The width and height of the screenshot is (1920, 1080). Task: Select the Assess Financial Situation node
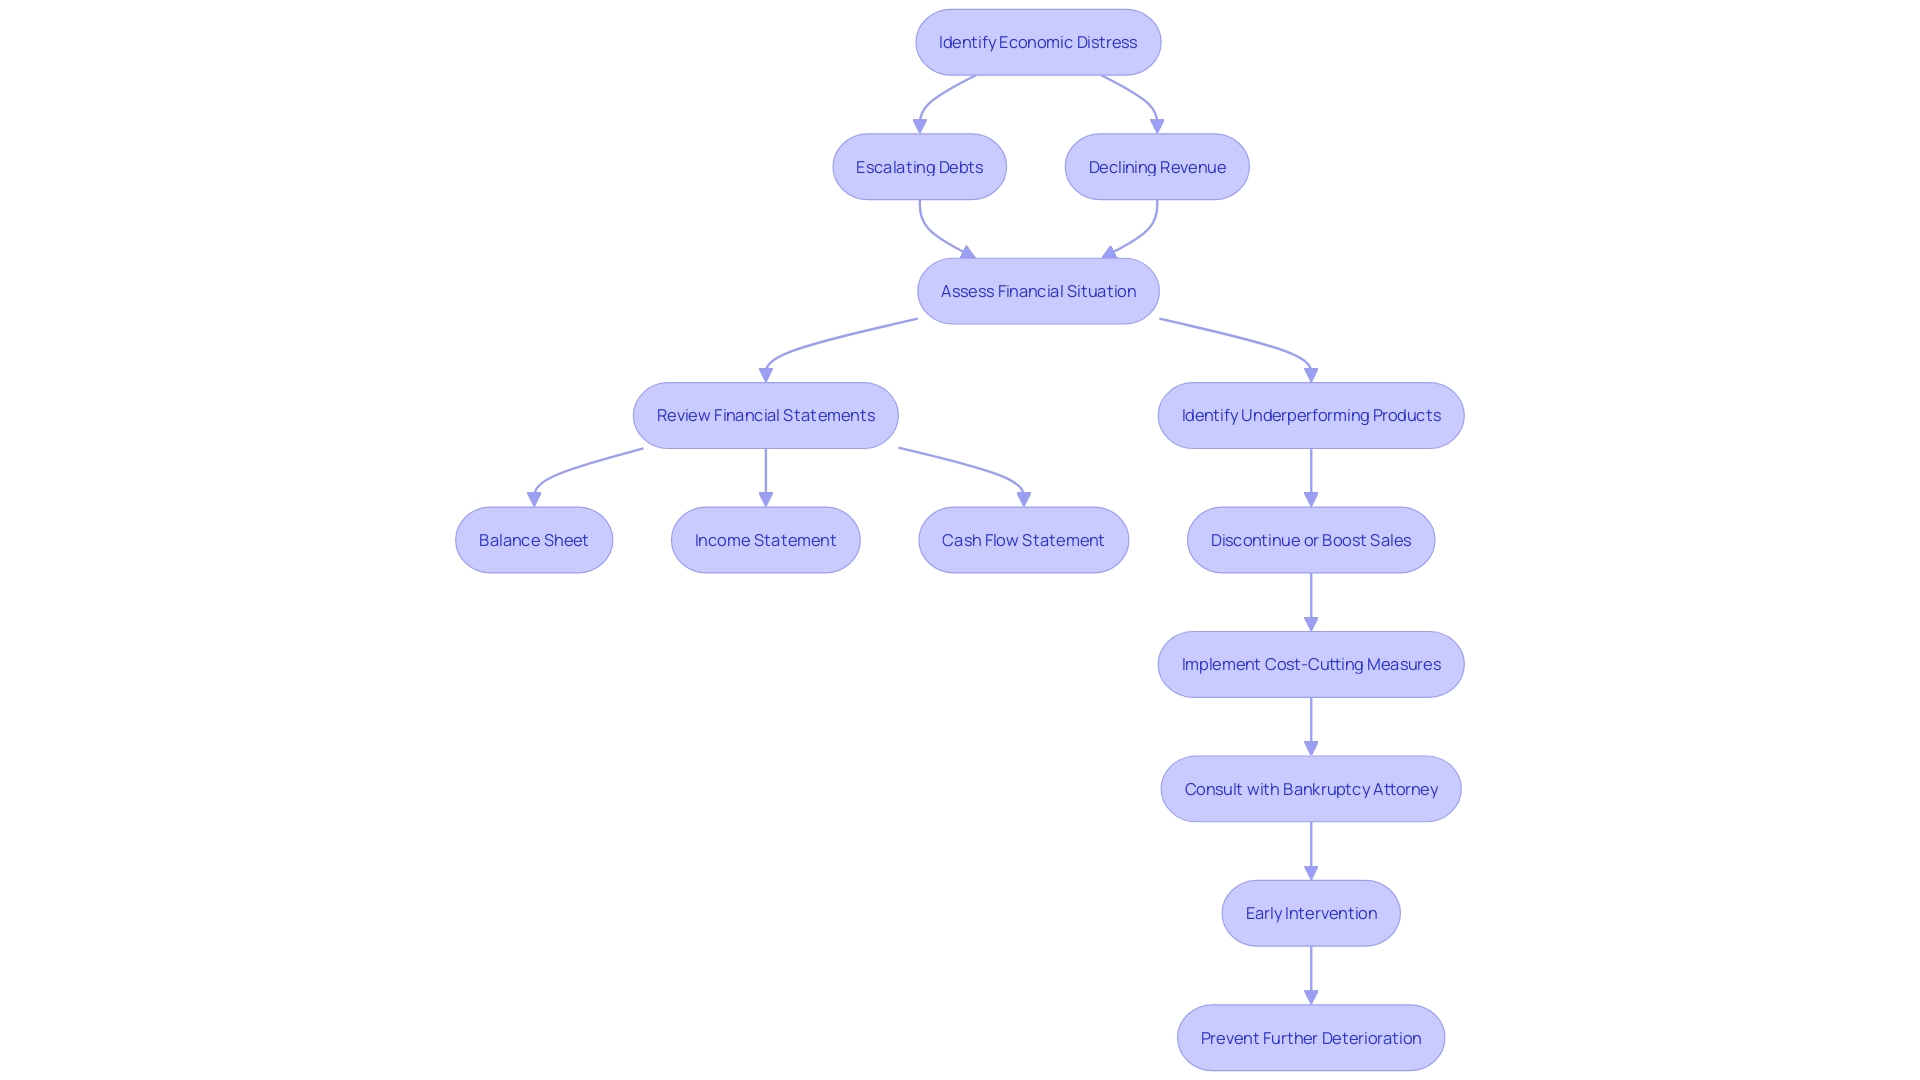(1038, 291)
